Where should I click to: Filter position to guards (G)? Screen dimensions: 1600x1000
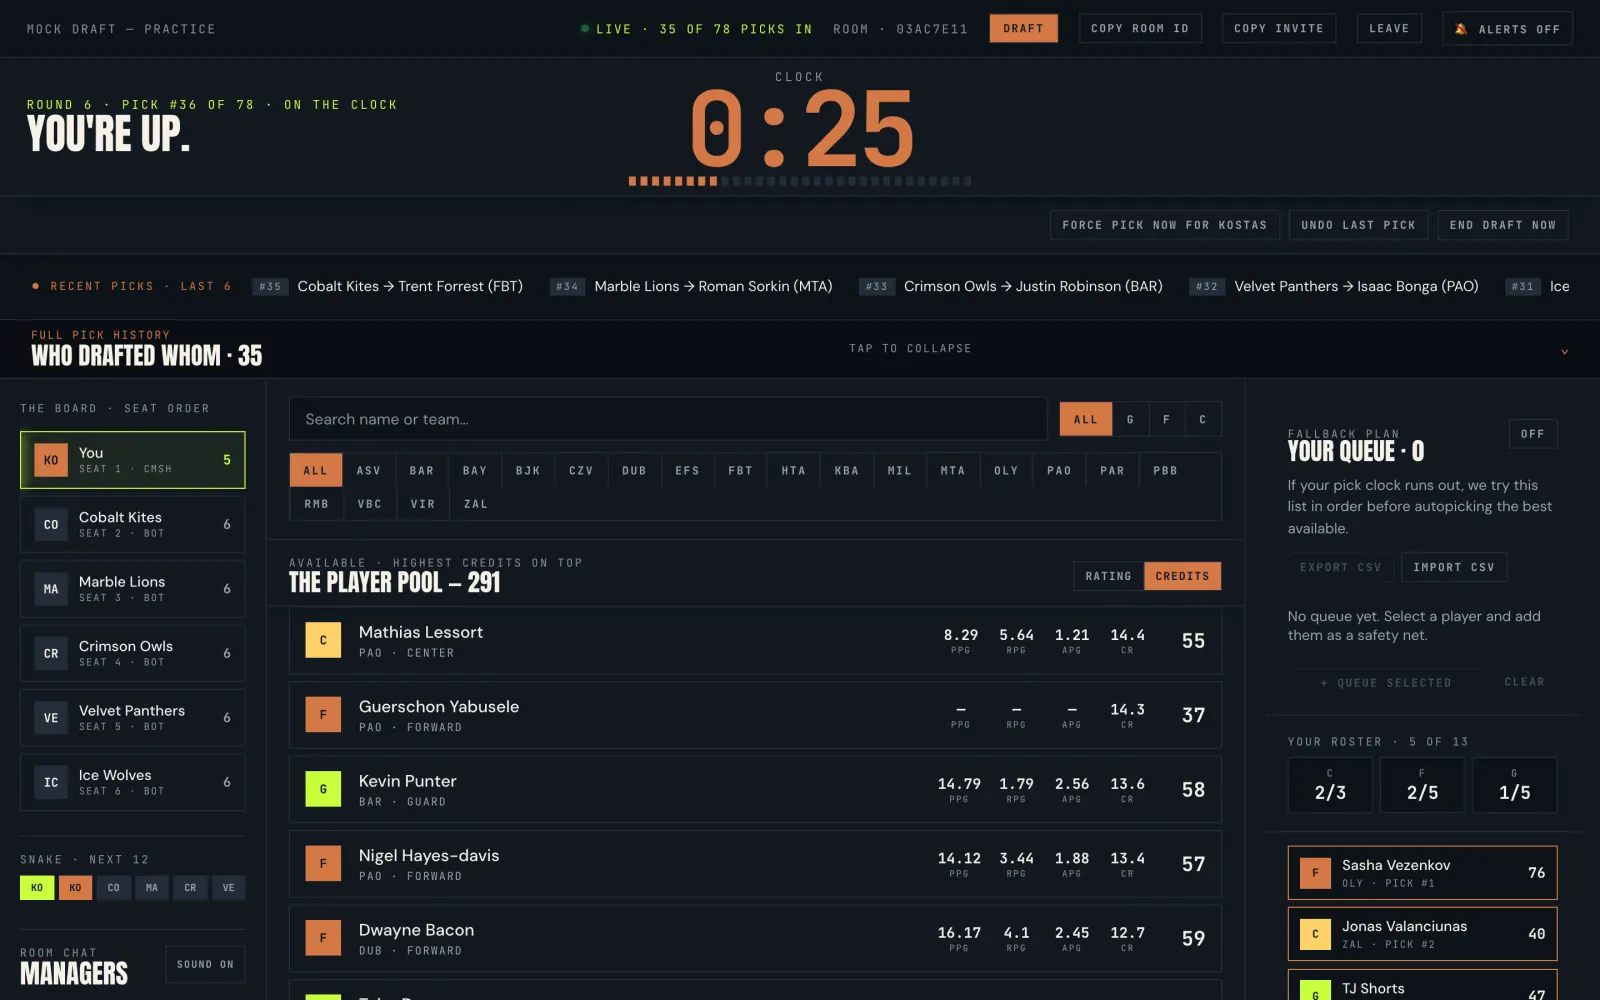[1131, 419]
